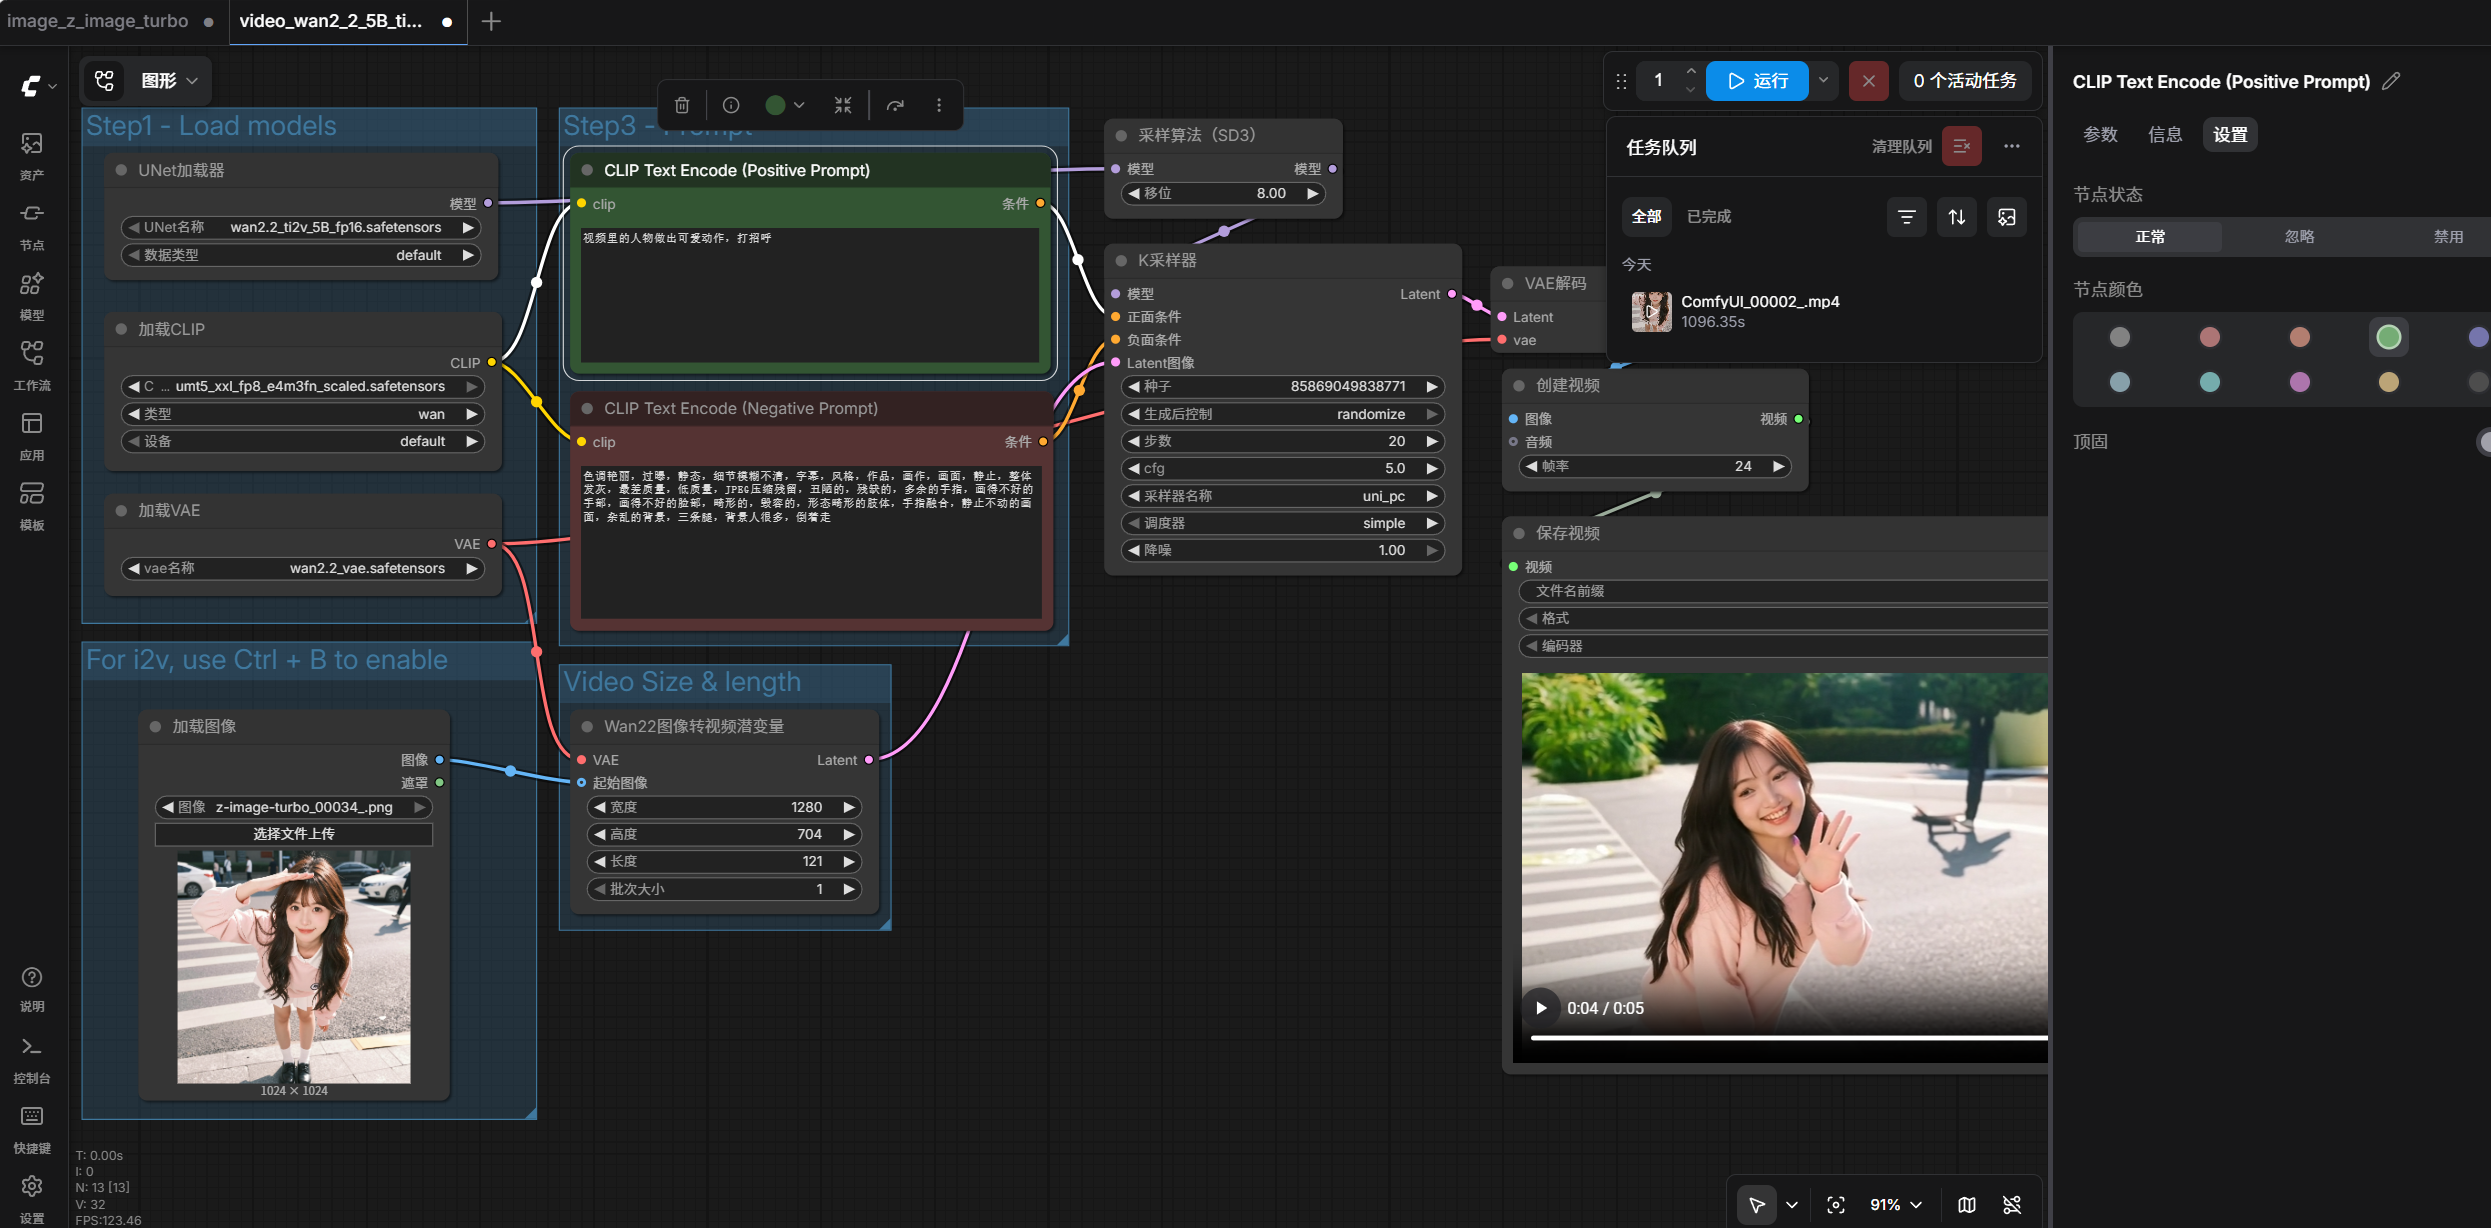Image resolution: width=2491 pixels, height=1228 pixels.
Task: Click the fit view icon near zoom percent
Action: pos(1836,1205)
